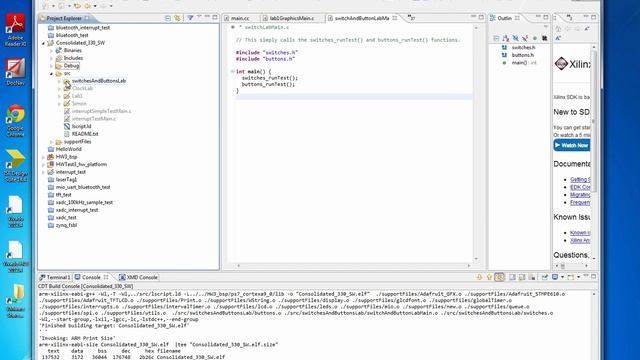The width and height of the screenshot is (640, 360).
Task: Toggle hide non-public members in Outline
Action: coord(535,38)
